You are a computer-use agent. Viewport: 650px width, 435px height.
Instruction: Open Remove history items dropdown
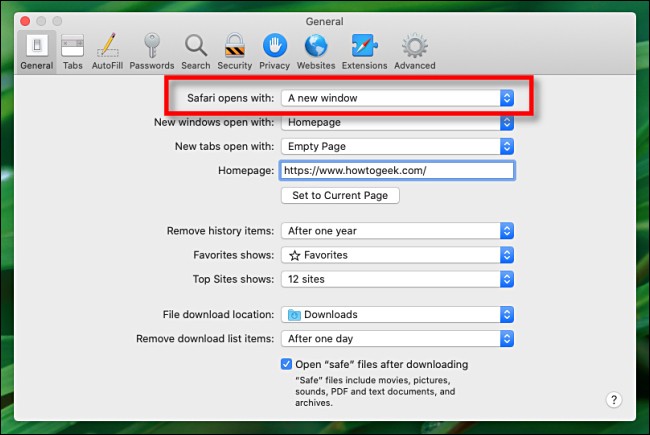[397, 231]
